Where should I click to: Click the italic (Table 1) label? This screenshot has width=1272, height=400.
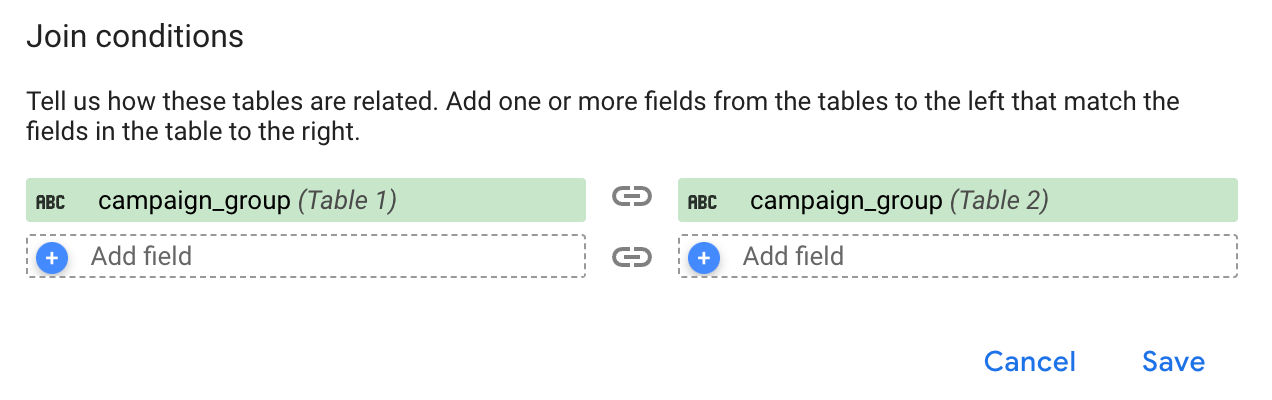point(348,201)
